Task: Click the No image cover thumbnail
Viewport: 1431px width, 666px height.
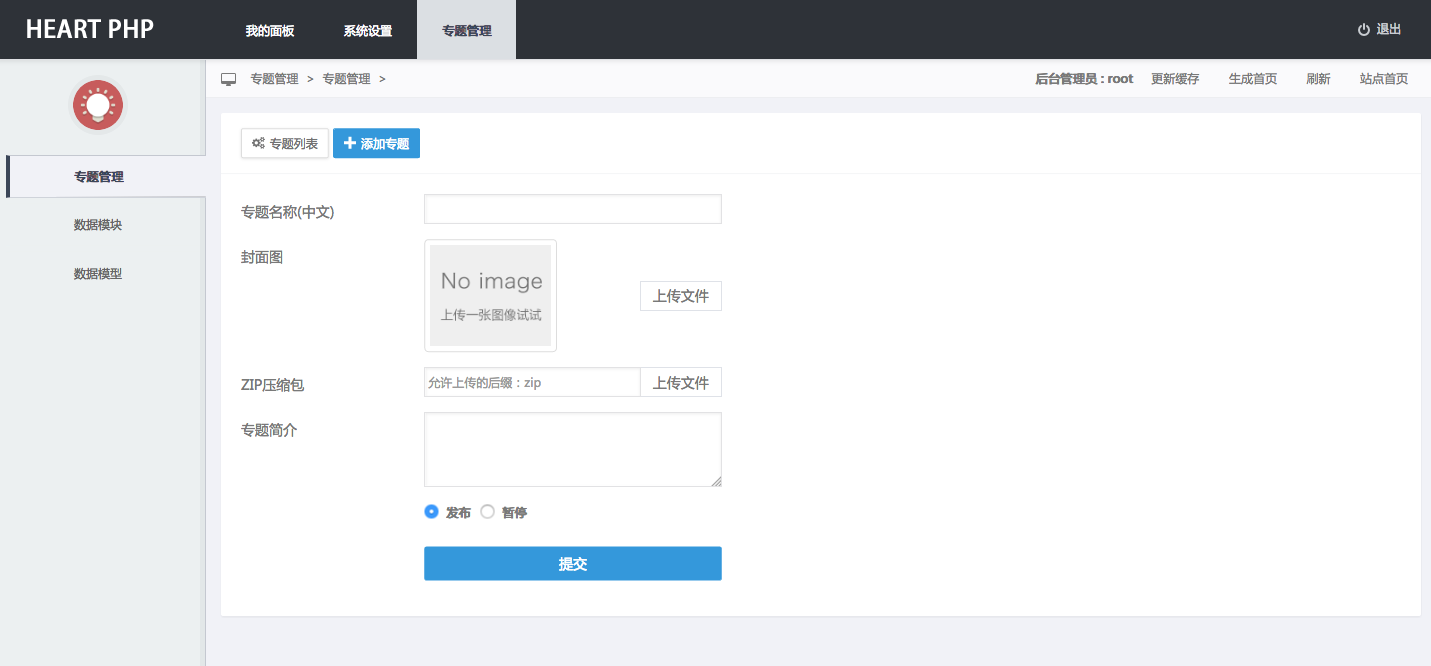Action: (490, 295)
